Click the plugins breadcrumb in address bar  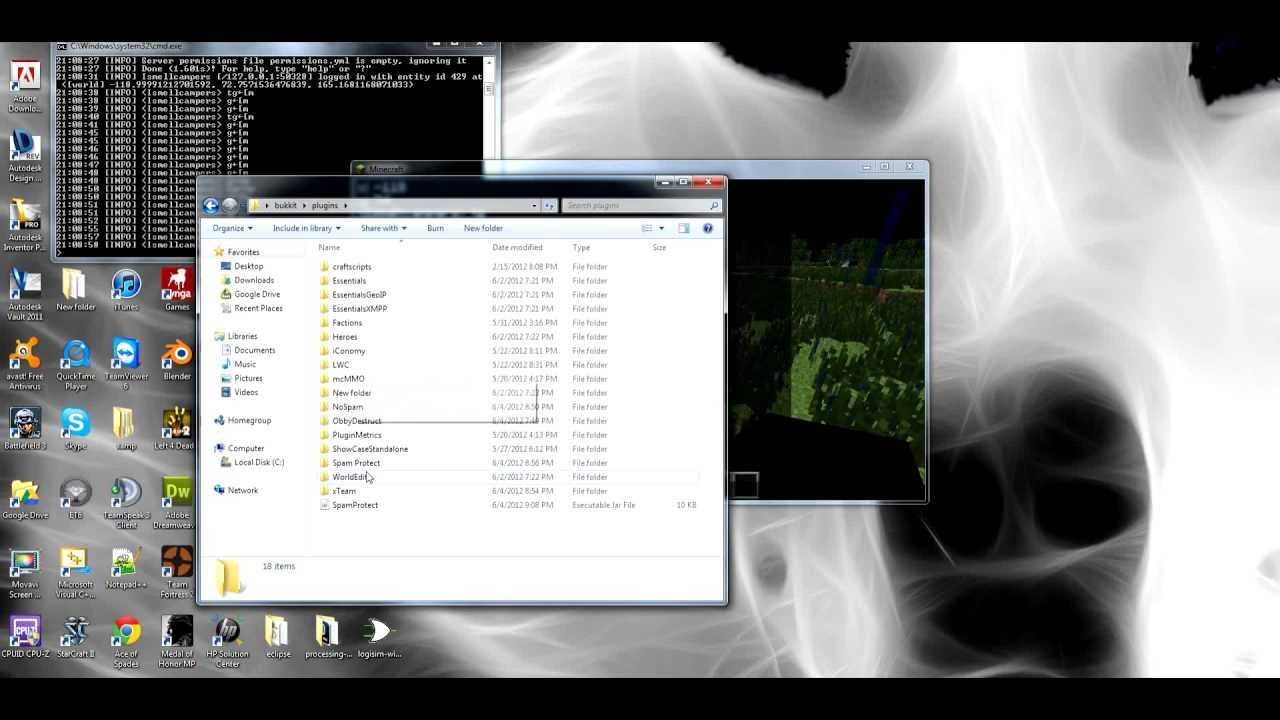click(325, 205)
